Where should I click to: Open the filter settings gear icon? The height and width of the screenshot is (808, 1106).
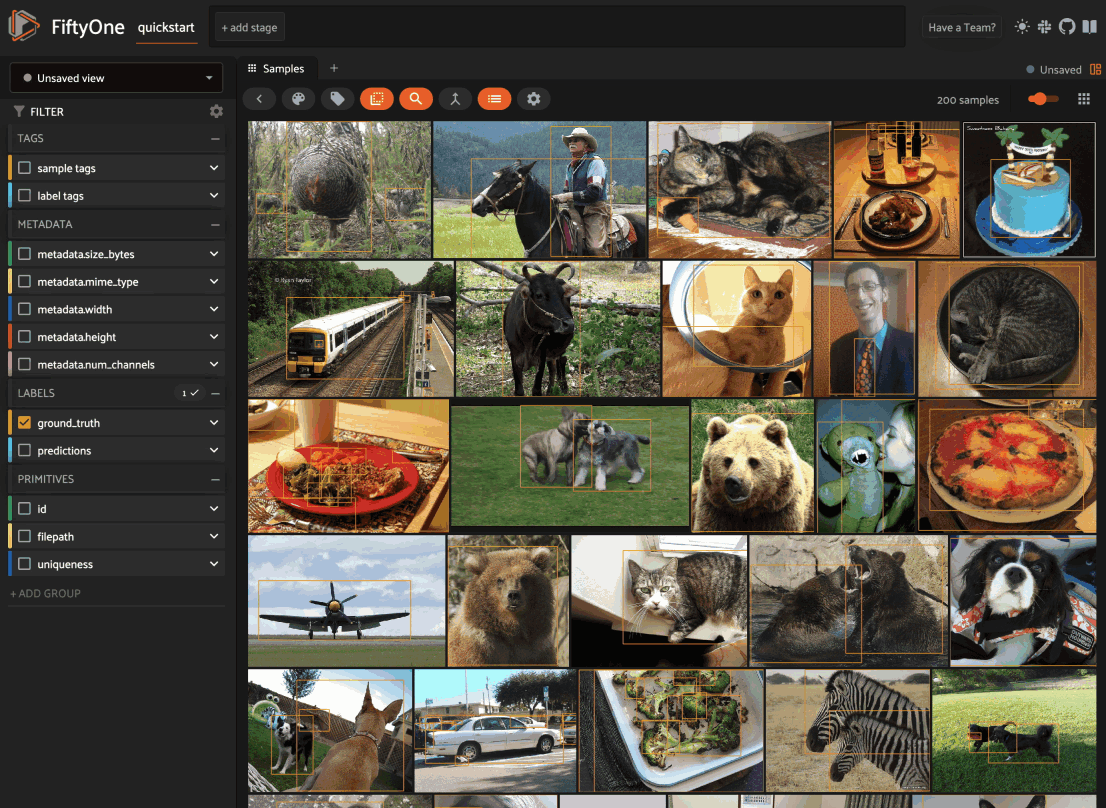(217, 111)
